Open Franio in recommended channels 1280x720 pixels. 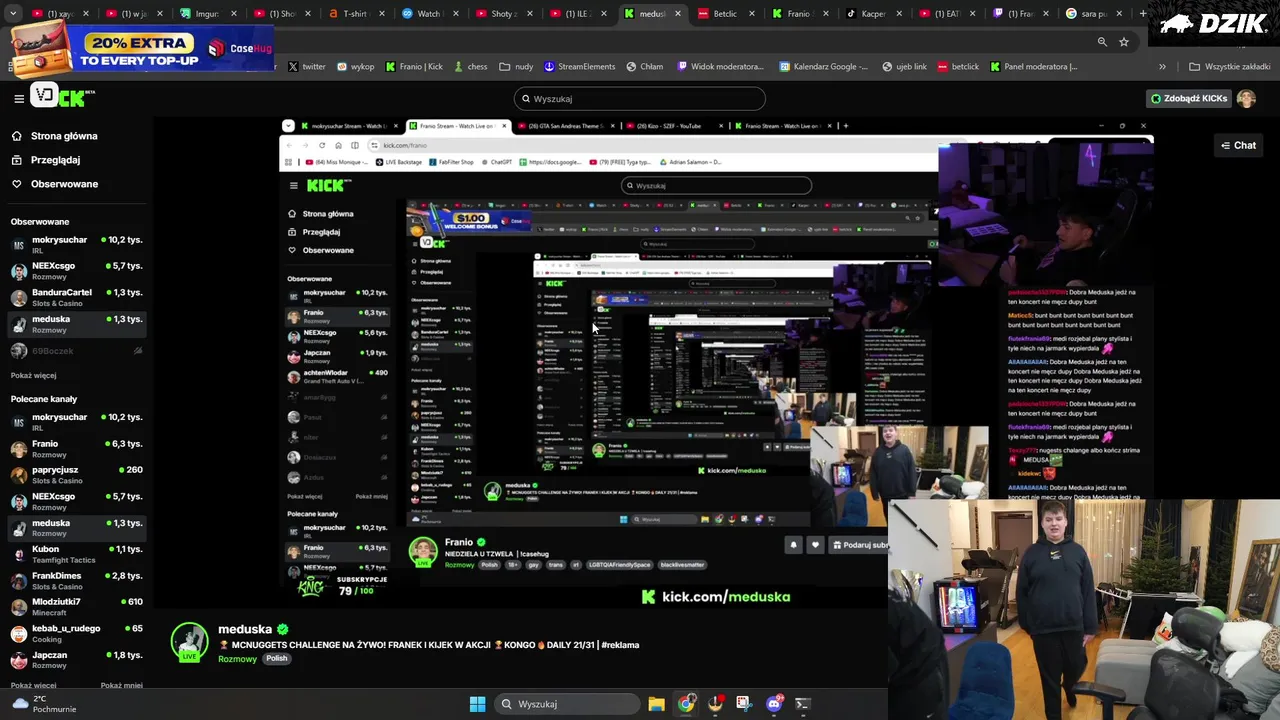pos(76,449)
